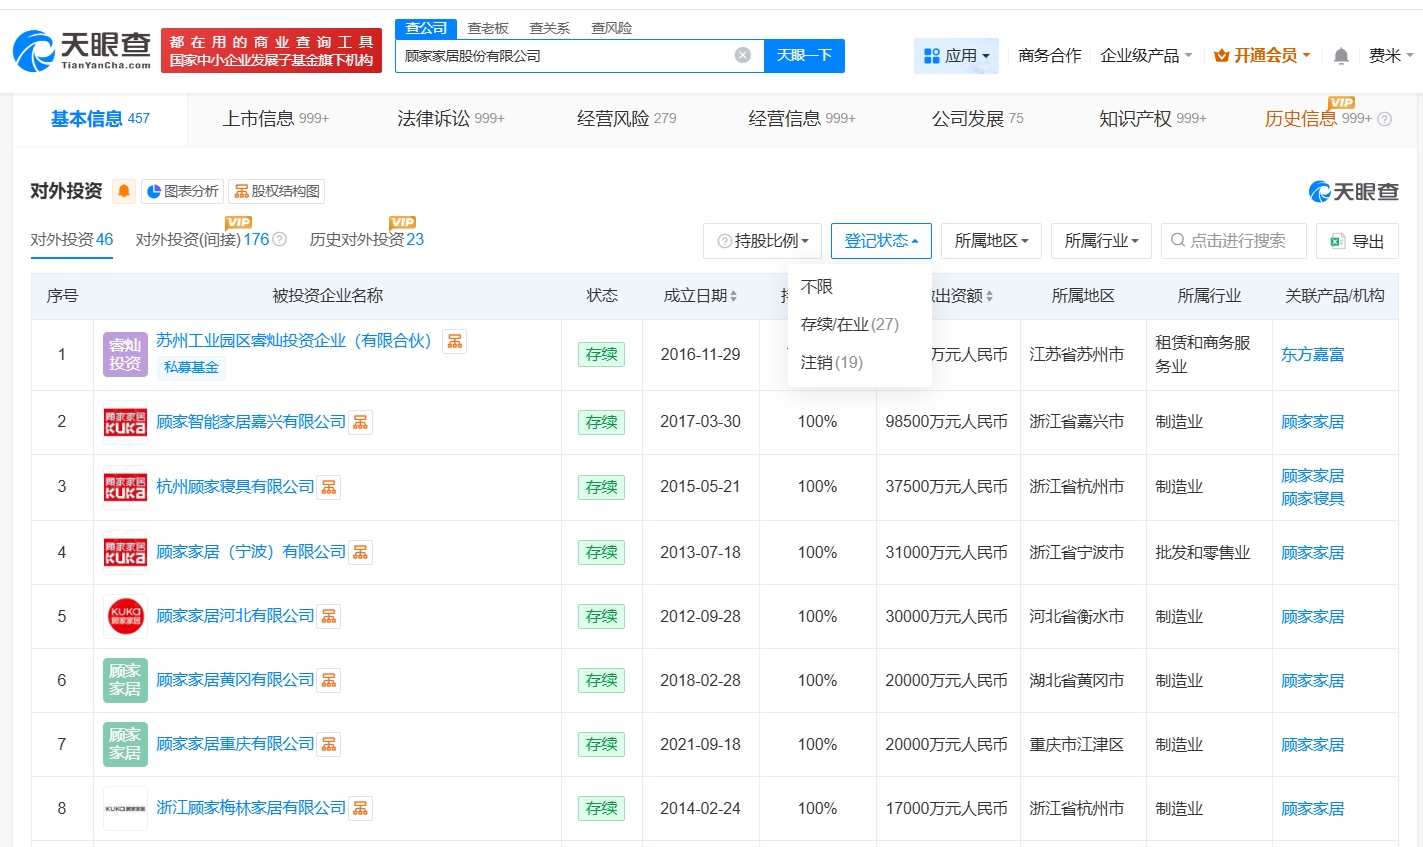Image resolution: width=1423 pixels, height=847 pixels.
Task: Export the table with 导出 button
Action: click(1357, 241)
